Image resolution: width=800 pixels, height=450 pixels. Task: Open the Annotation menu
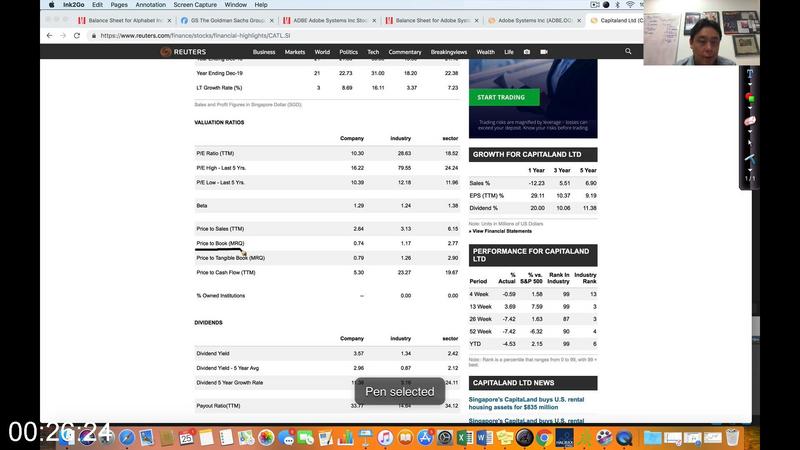pos(151,5)
